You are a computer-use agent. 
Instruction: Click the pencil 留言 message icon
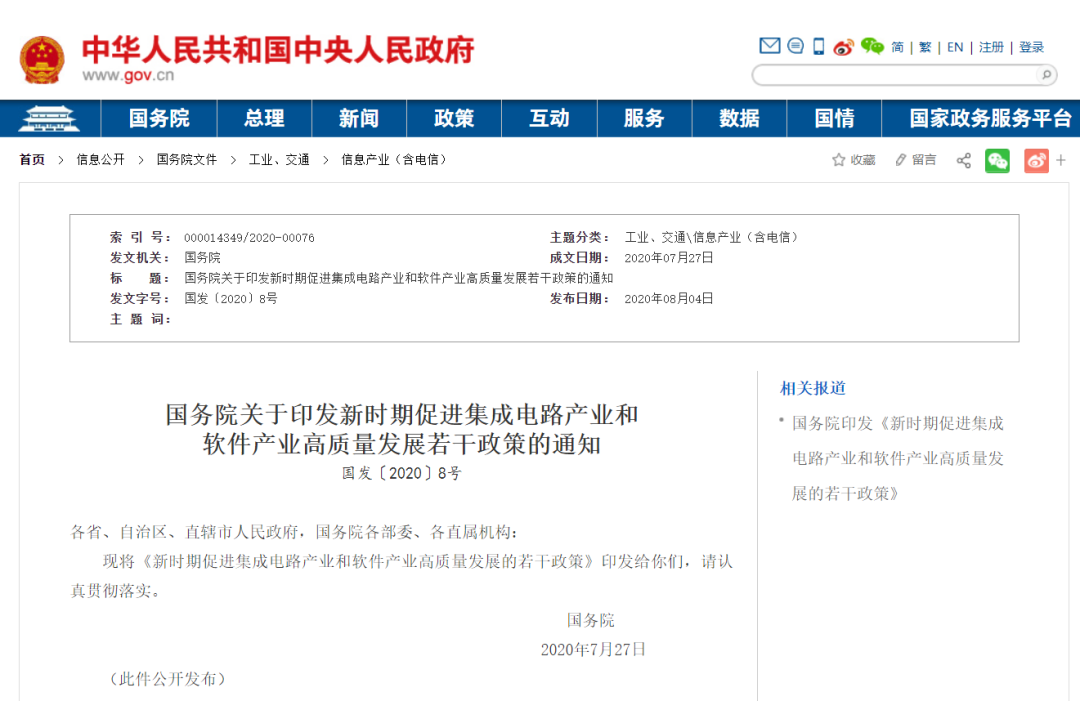(901, 160)
